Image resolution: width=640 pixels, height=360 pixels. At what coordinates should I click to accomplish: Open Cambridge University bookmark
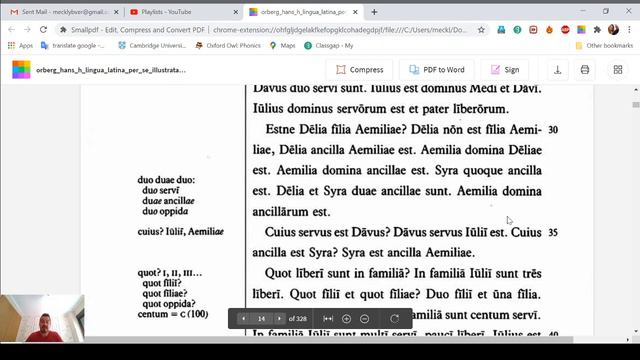(152, 46)
